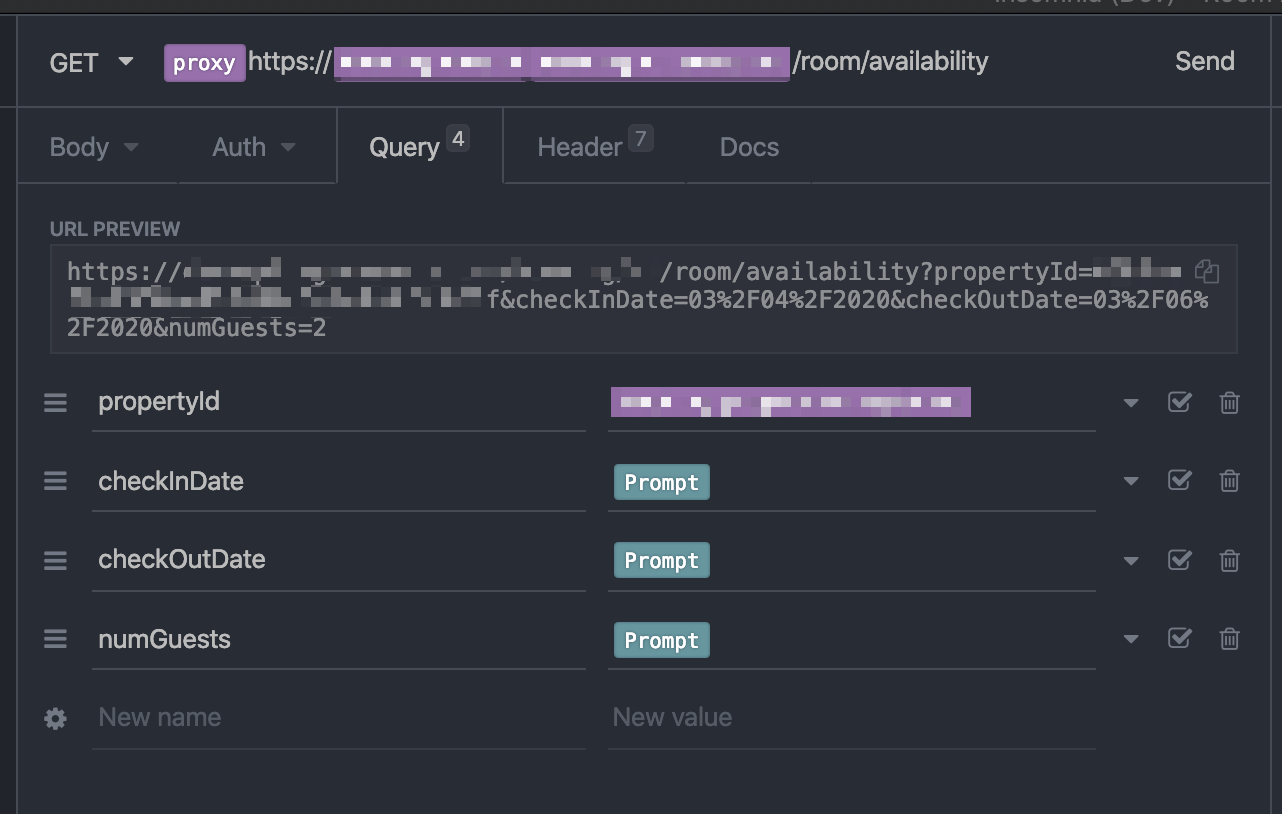Open the Docs tab
This screenshot has height=814, width=1282.
(749, 147)
